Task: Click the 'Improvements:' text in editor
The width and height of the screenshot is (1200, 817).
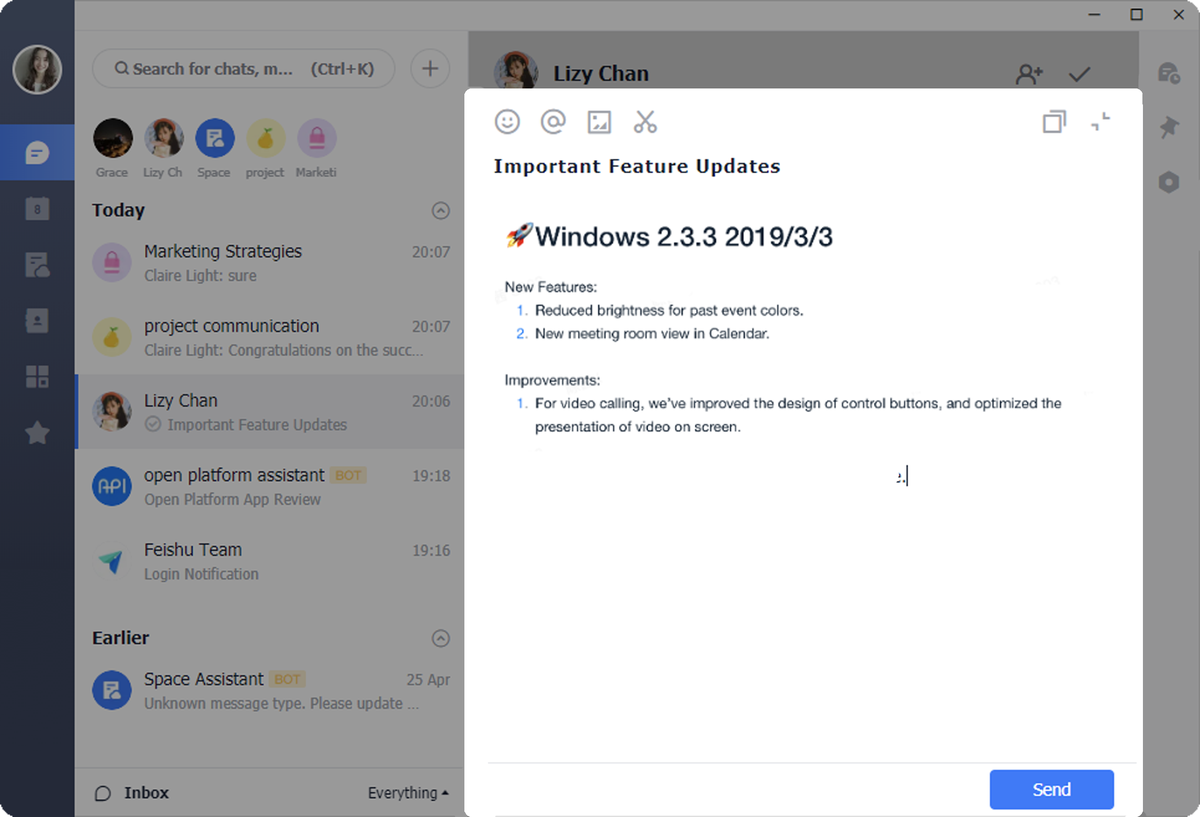Action: pyautogui.click(x=552, y=380)
